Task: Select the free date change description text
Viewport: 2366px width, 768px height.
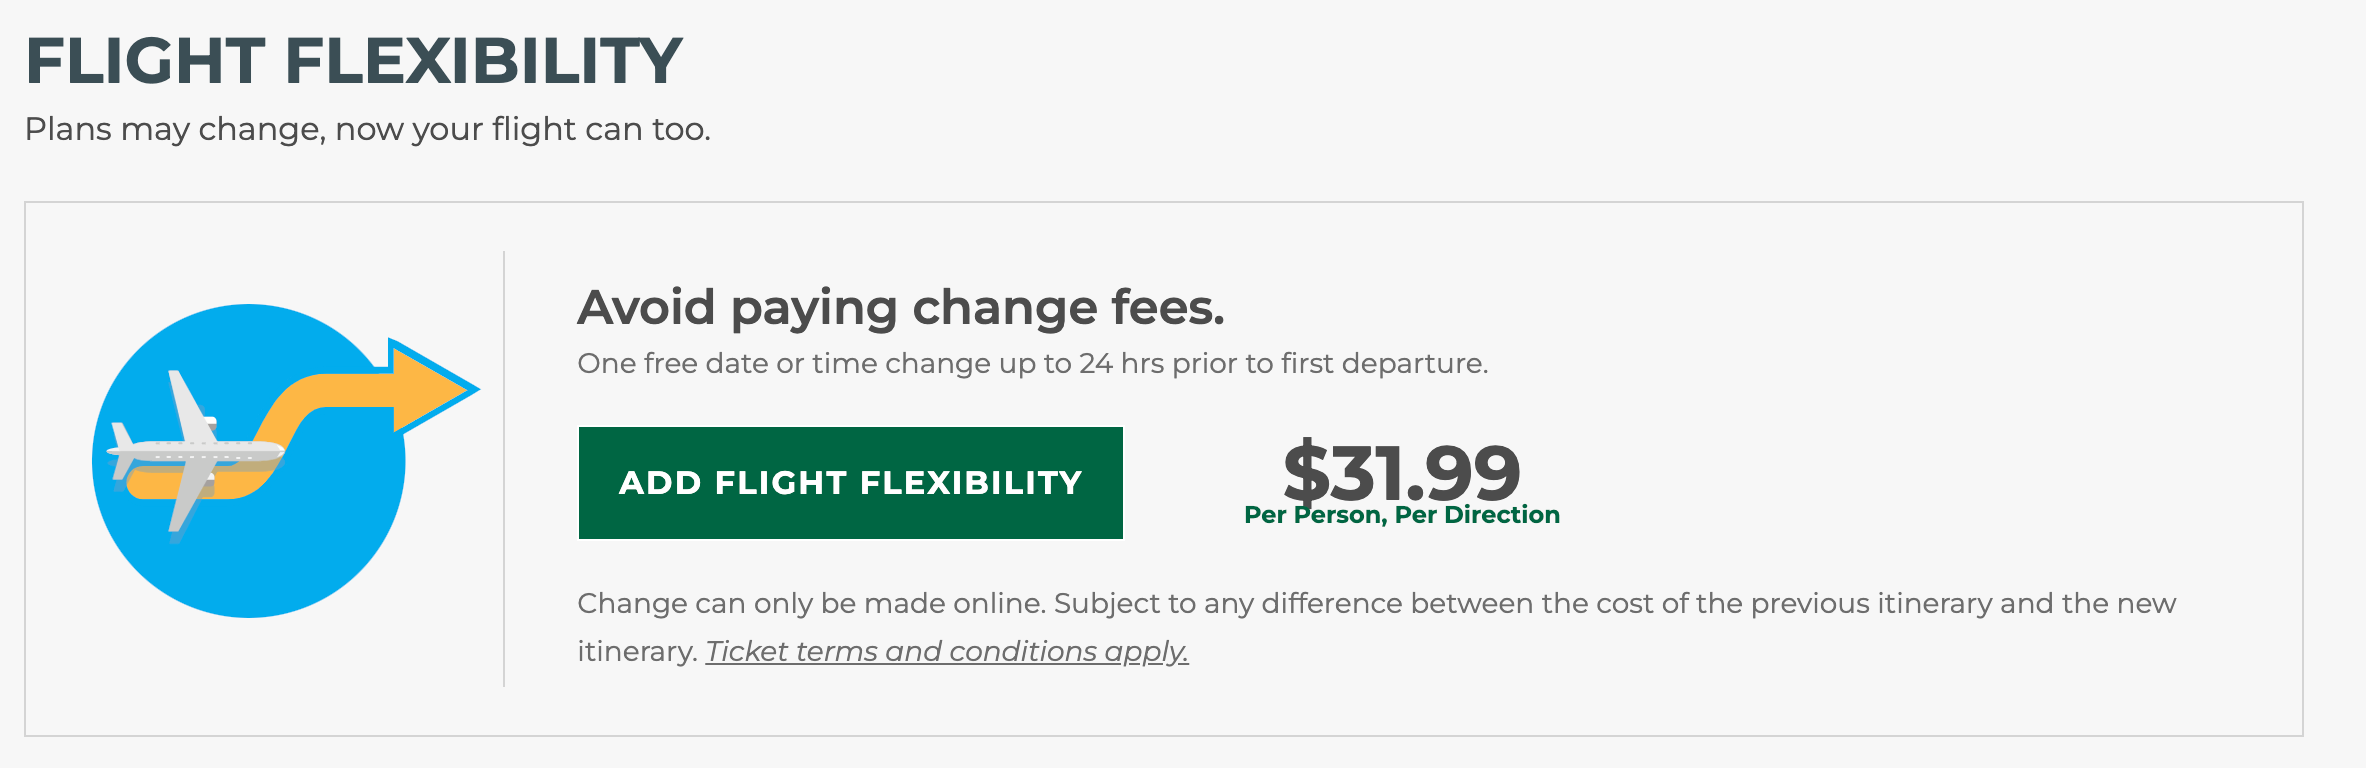Action: click(1032, 364)
